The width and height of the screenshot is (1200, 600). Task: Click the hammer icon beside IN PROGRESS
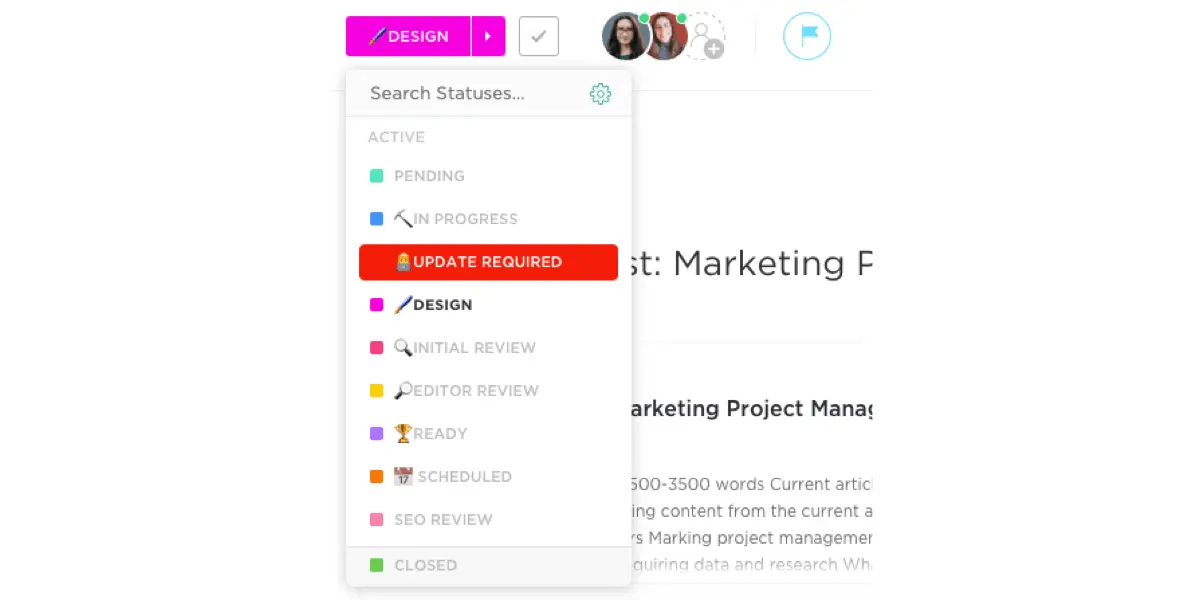[403, 219]
